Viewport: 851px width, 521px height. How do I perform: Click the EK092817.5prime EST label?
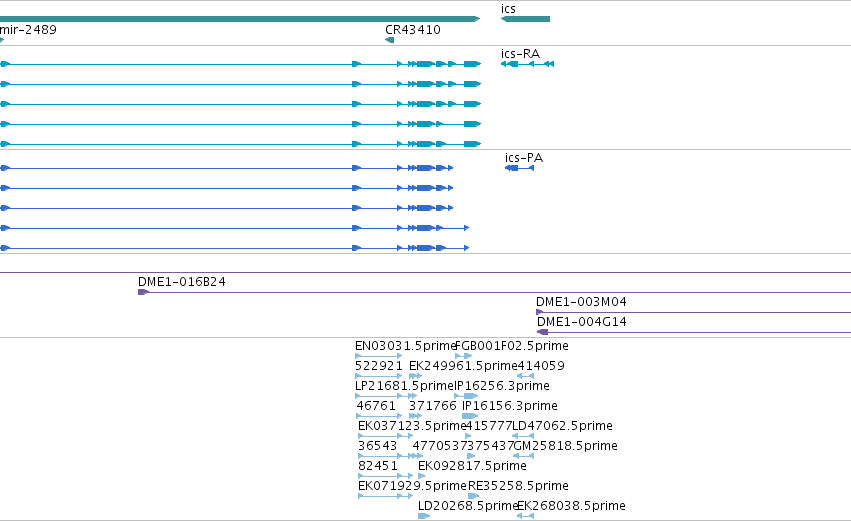tap(472, 466)
